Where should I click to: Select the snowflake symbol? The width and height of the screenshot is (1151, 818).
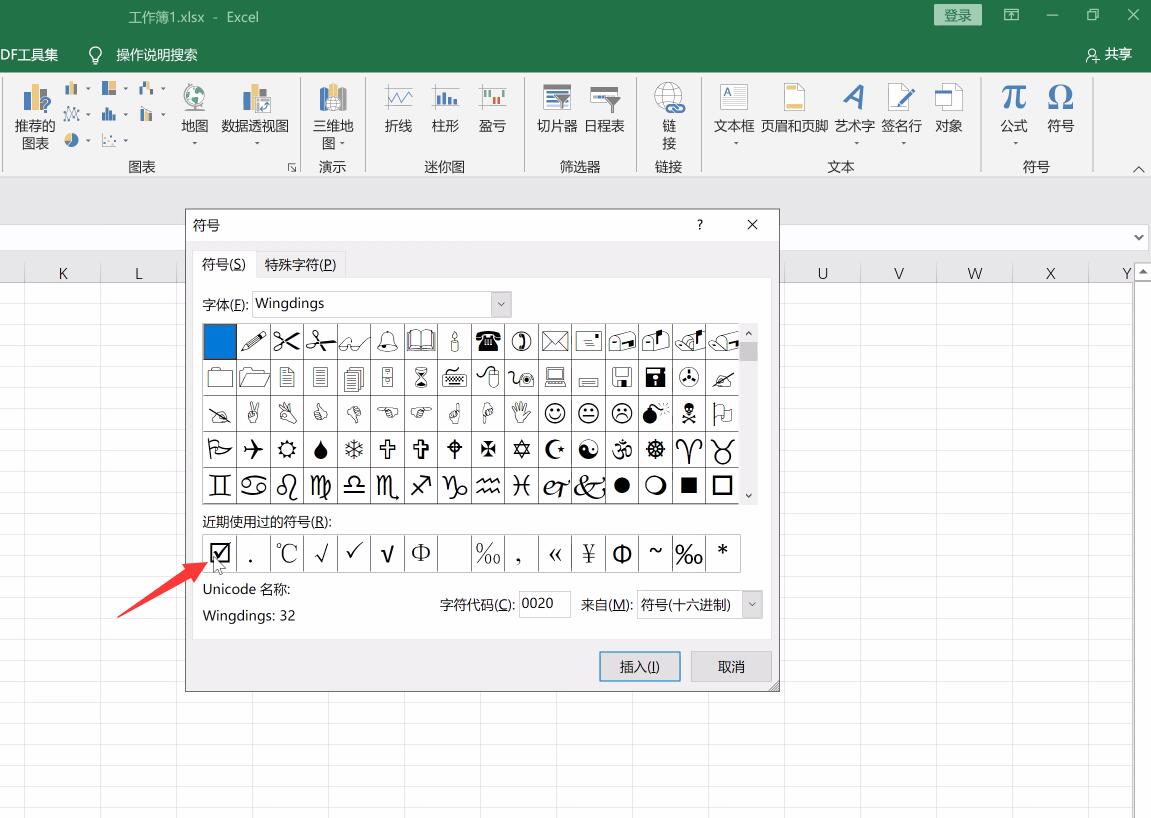(x=354, y=449)
